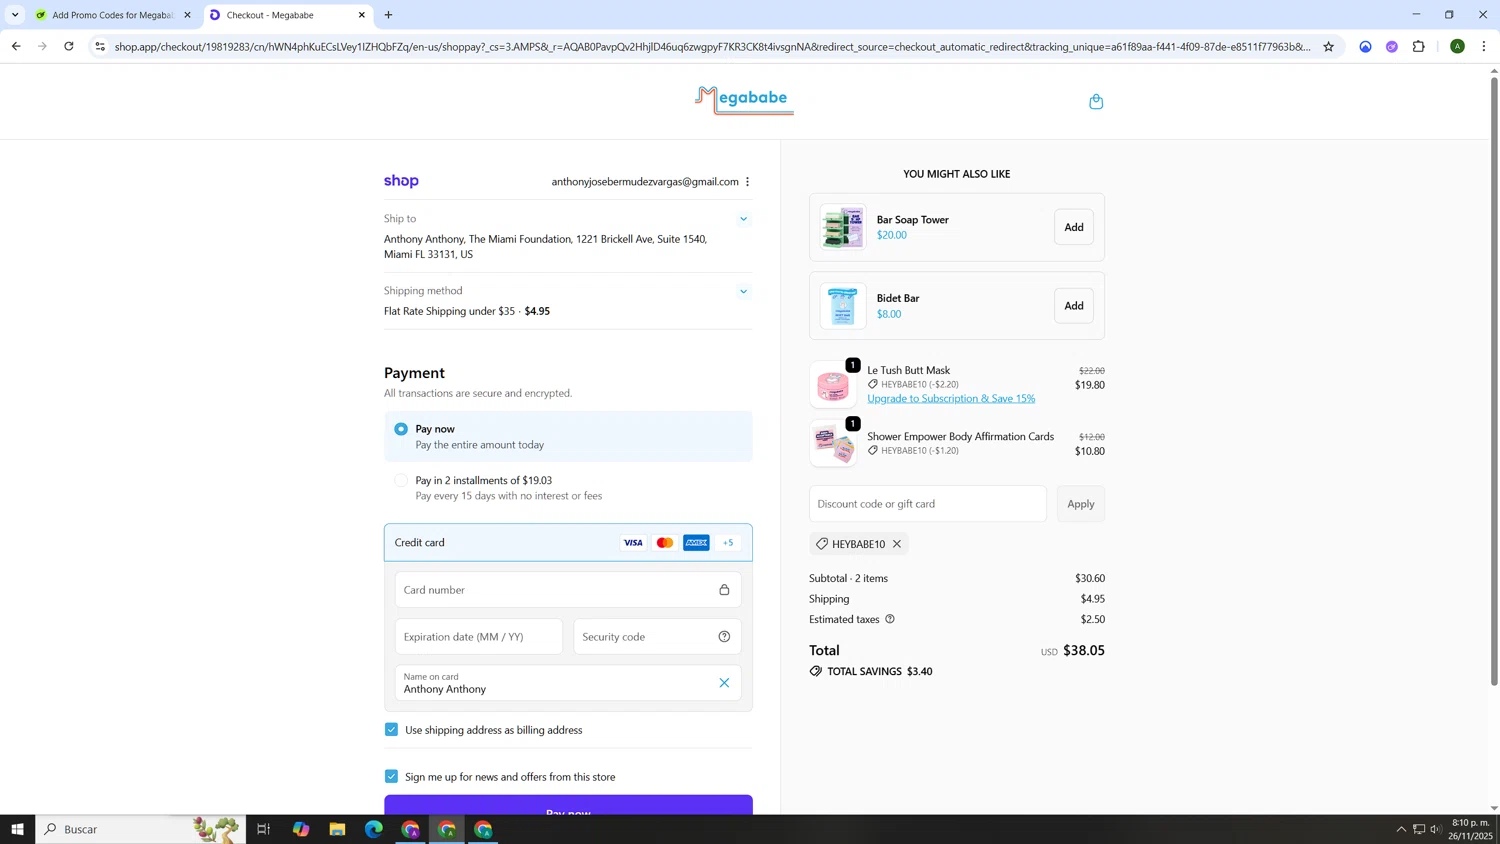1500x844 pixels.
Task: Open Bidet Bar product thumbnail
Action: (843, 306)
